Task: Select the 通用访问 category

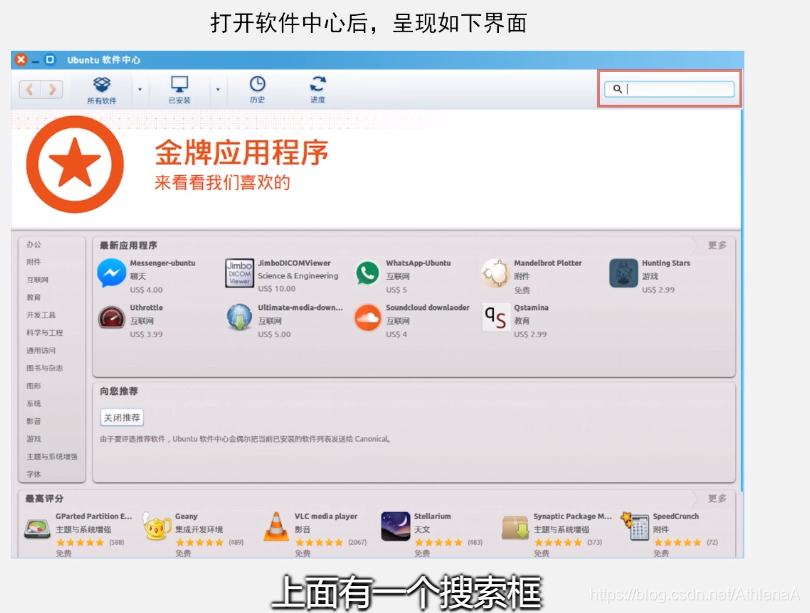Action: coord(41,351)
